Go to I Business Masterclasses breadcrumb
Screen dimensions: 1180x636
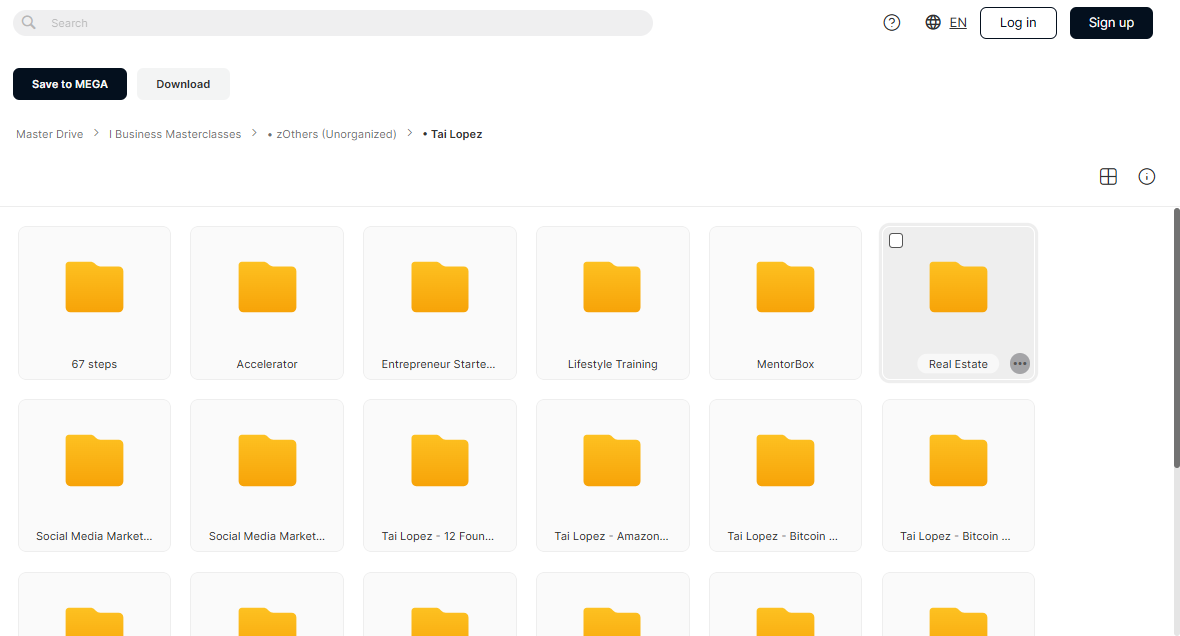pyautogui.click(x=175, y=134)
